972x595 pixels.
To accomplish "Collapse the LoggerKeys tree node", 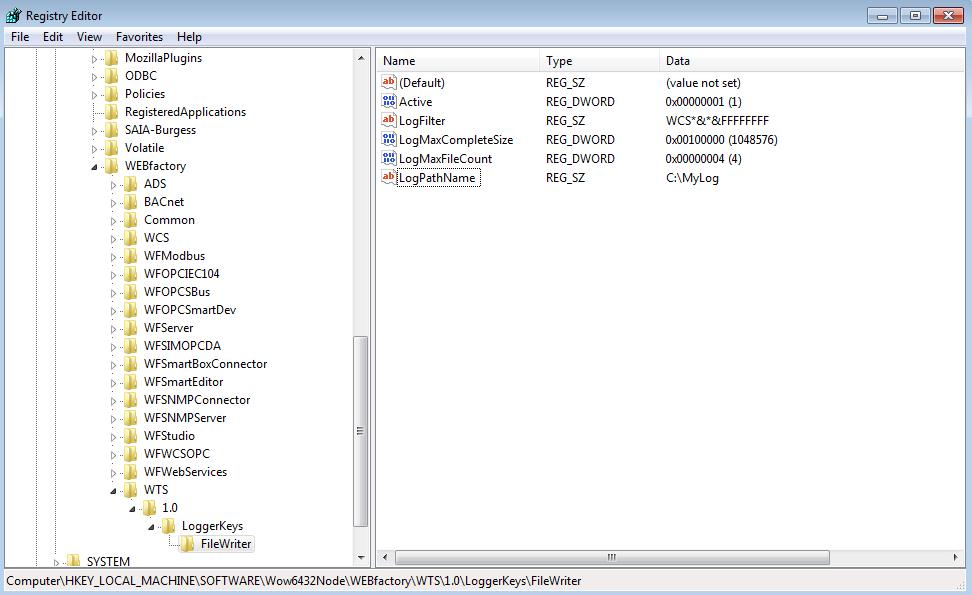I will point(151,527).
